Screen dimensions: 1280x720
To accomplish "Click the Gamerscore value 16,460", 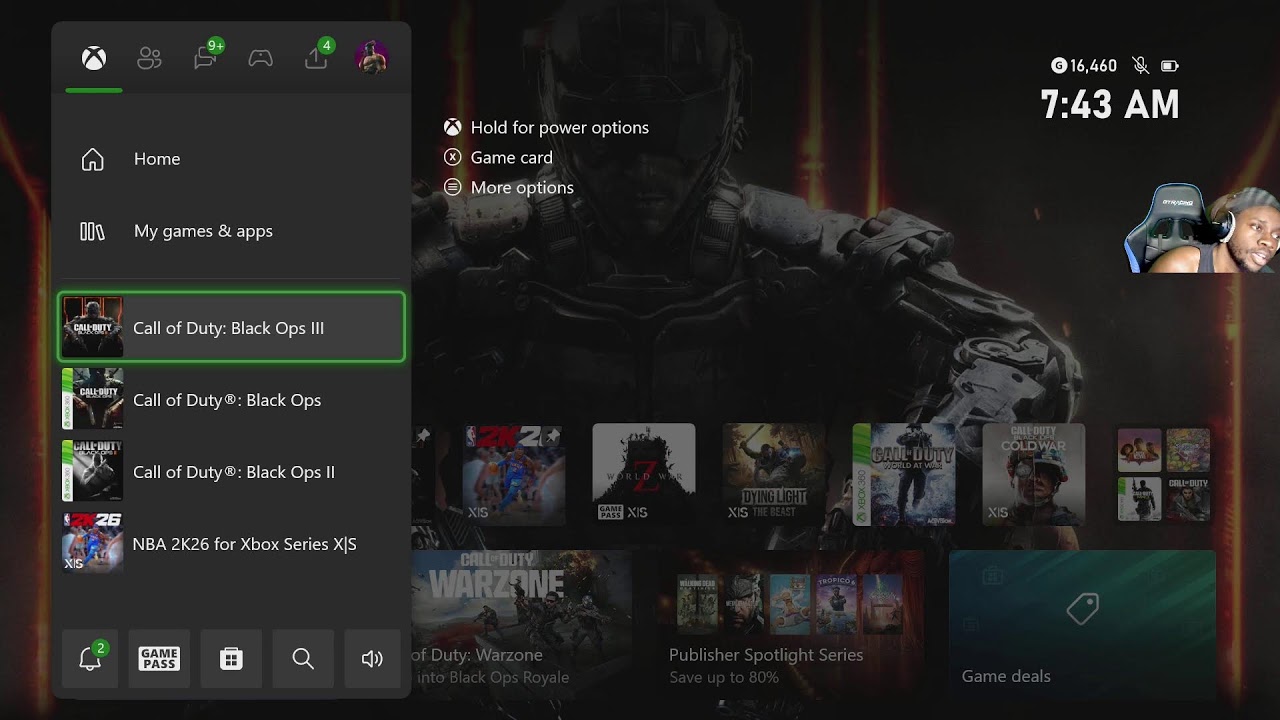I will tap(1093, 66).
